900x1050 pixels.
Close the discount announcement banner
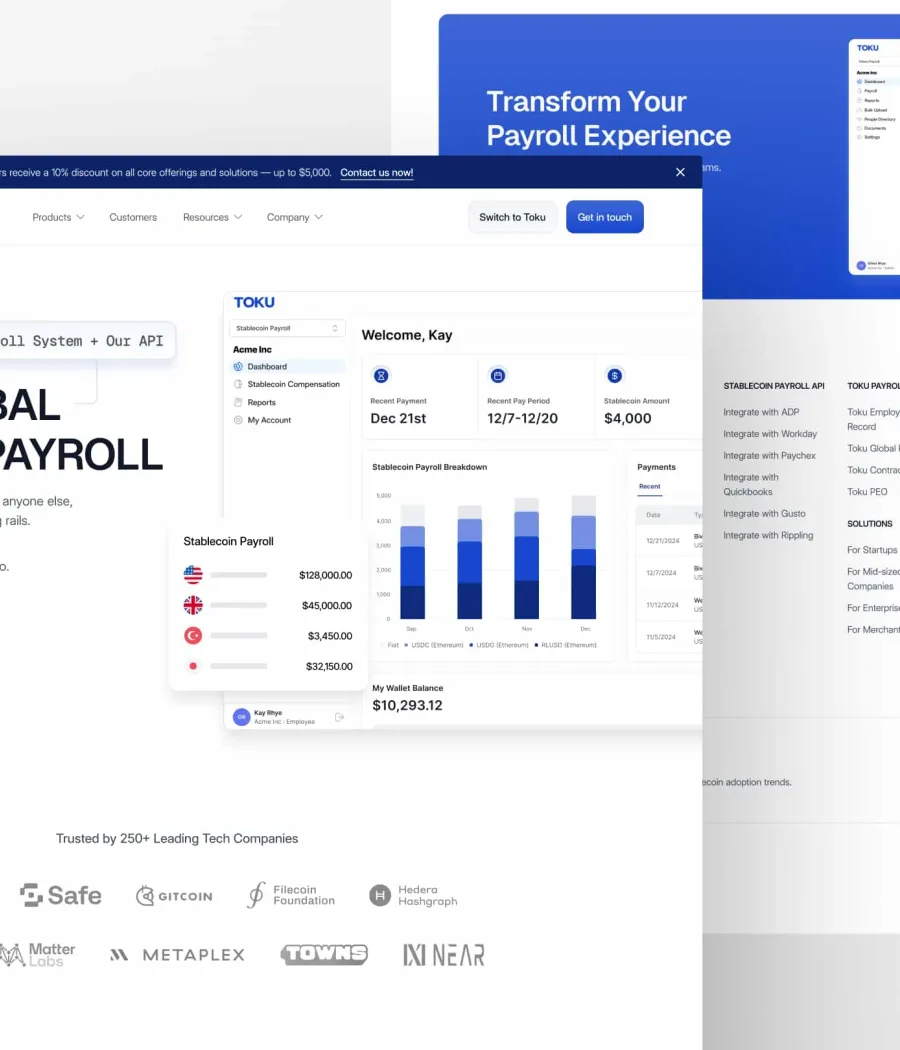click(x=680, y=172)
